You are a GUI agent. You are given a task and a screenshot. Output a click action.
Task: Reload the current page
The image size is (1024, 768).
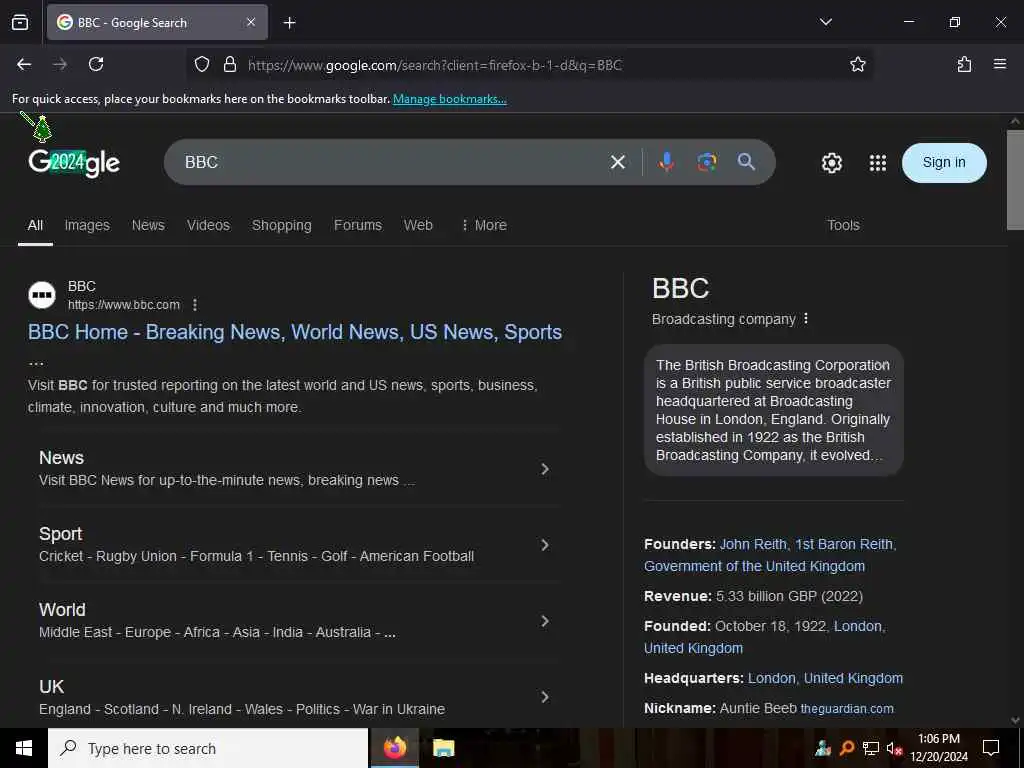[x=96, y=64]
